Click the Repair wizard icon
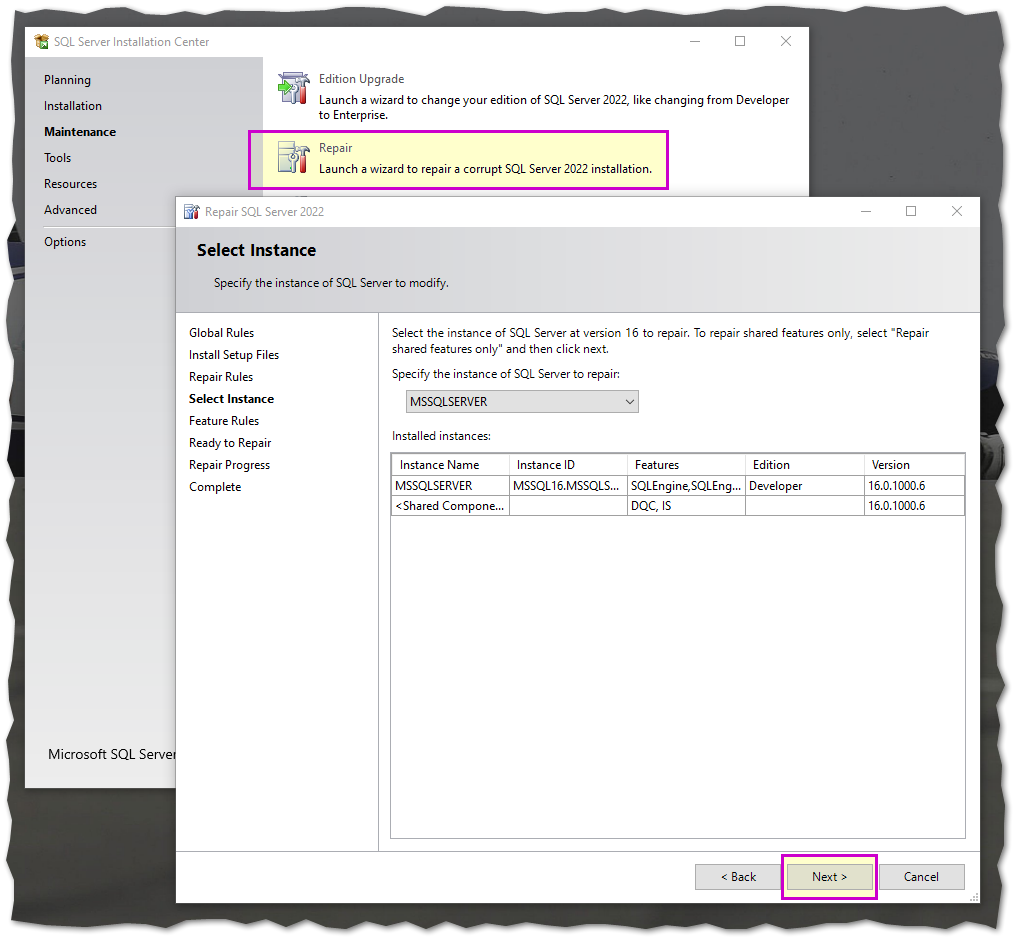The width and height of the screenshot is (1015, 939). [293, 157]
